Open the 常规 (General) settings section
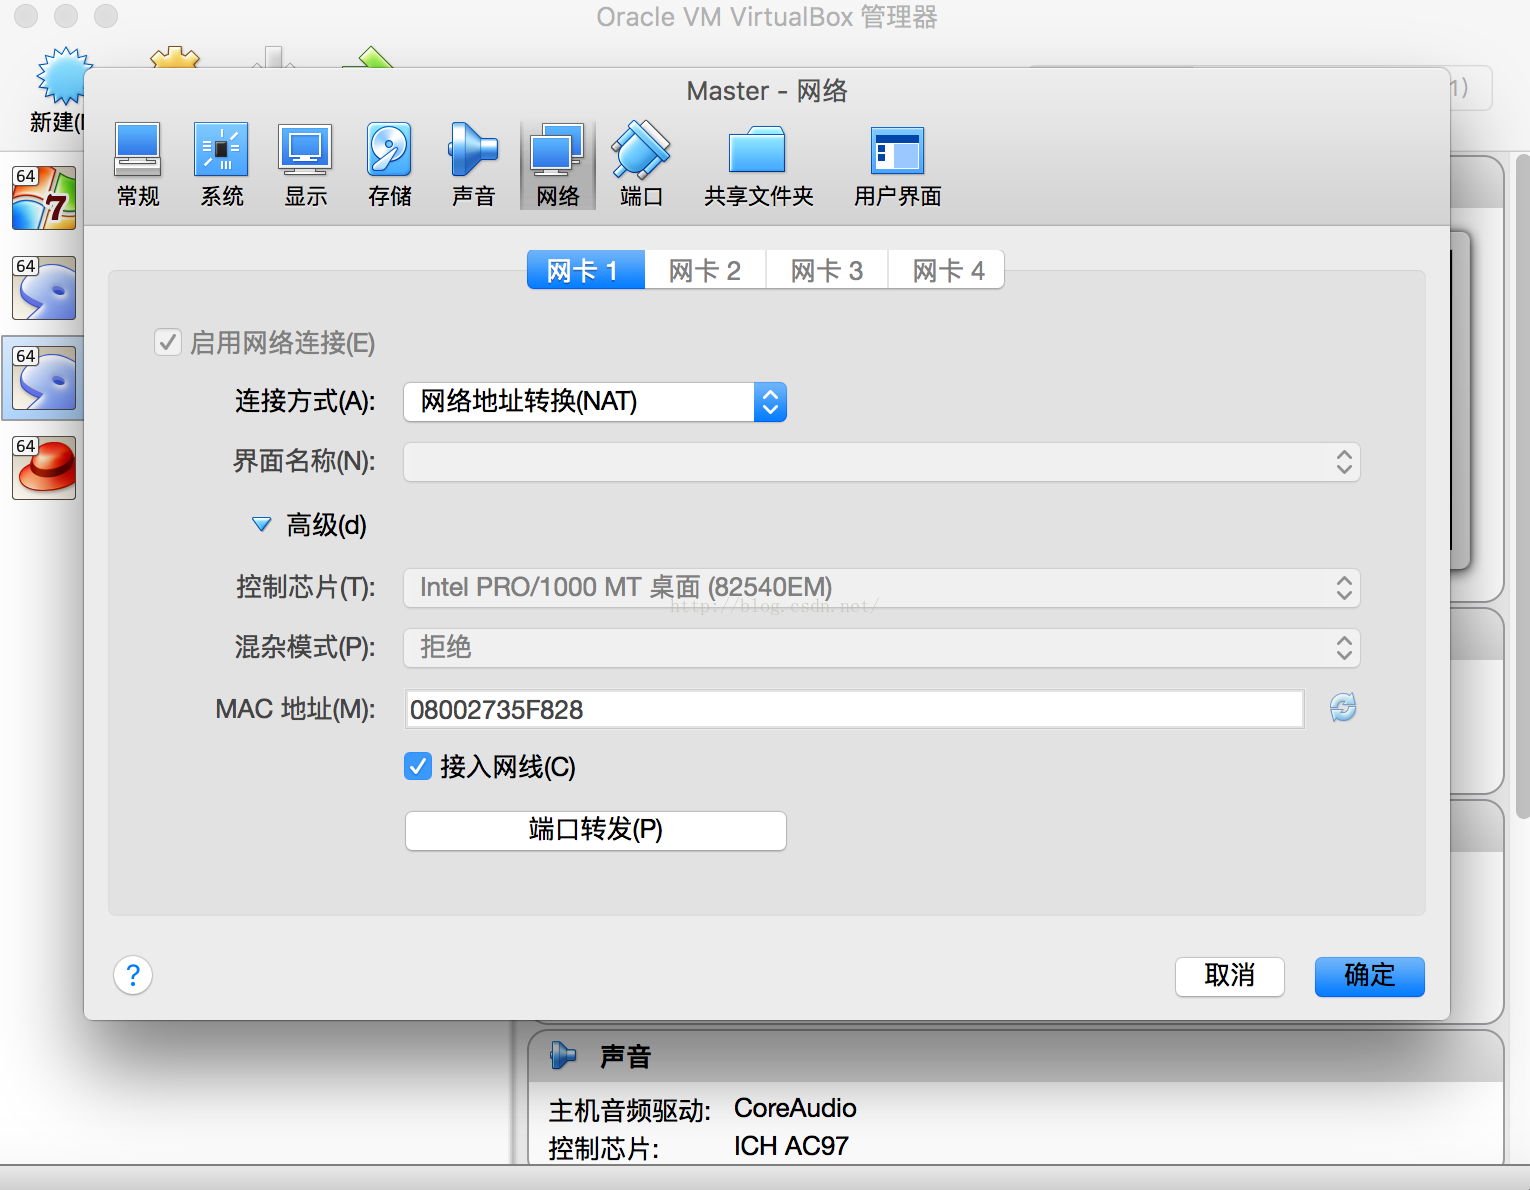The height and width of the screenshot is (1190, 1530). (x=138, y=165)
